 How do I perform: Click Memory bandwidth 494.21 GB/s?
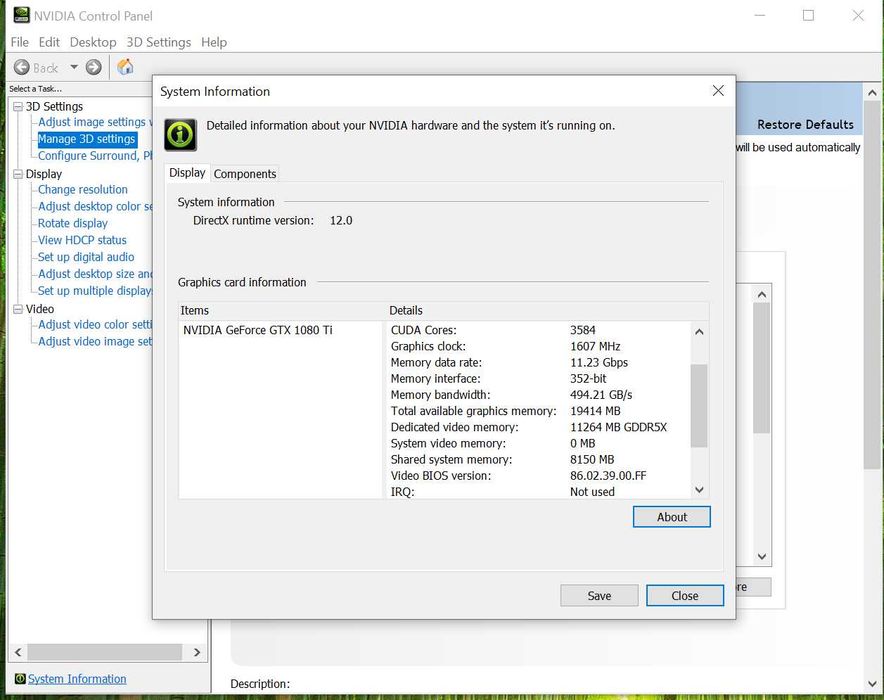click(601, 395)
